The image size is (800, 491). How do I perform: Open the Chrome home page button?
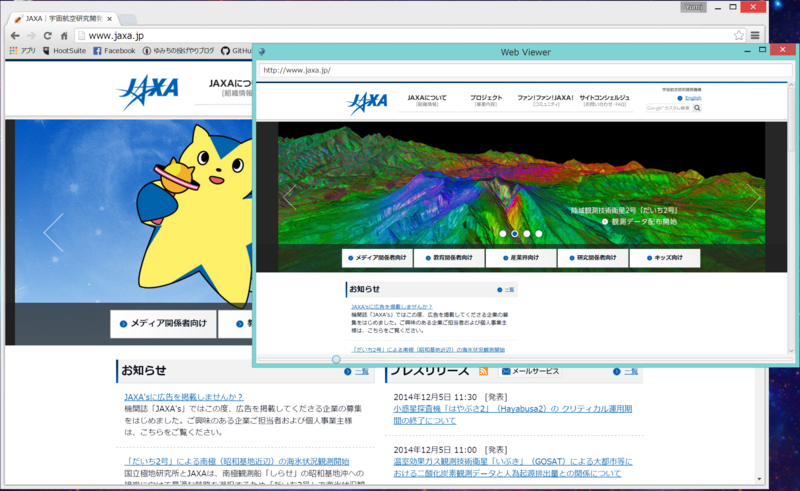coord(64,36)
